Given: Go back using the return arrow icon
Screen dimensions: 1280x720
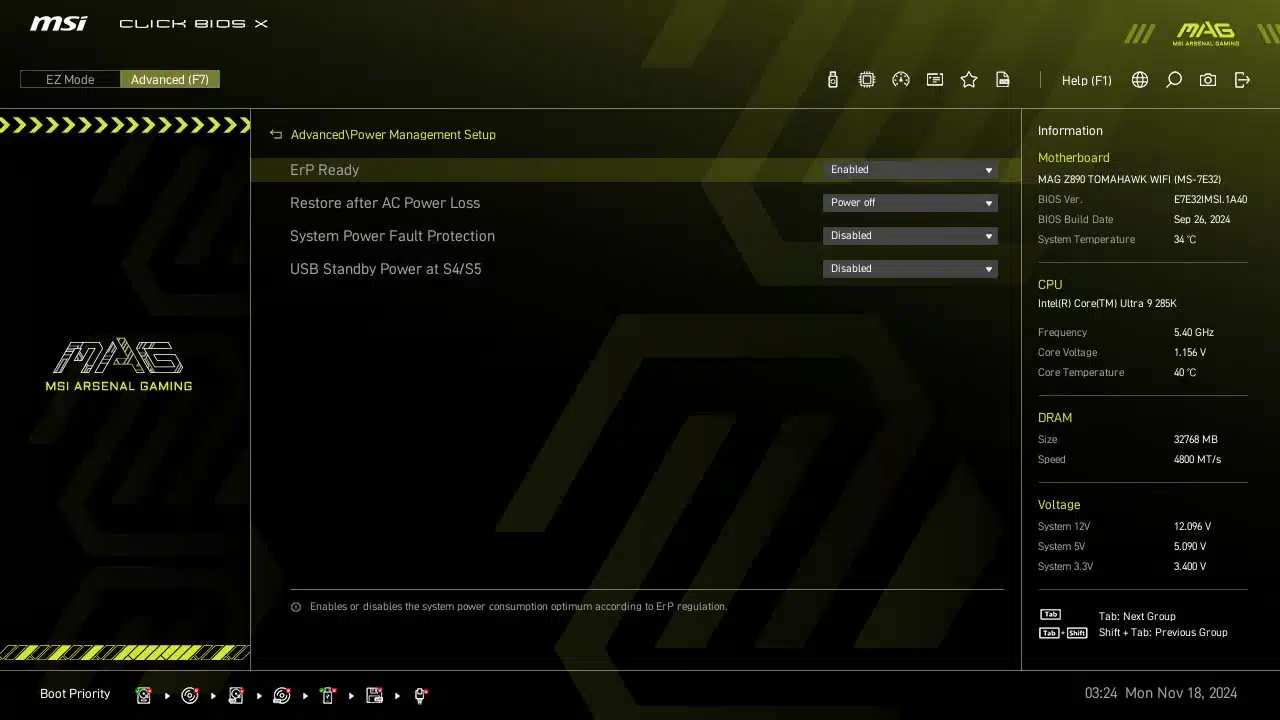Looking at the screenshot, I should [x=276, y=134].
